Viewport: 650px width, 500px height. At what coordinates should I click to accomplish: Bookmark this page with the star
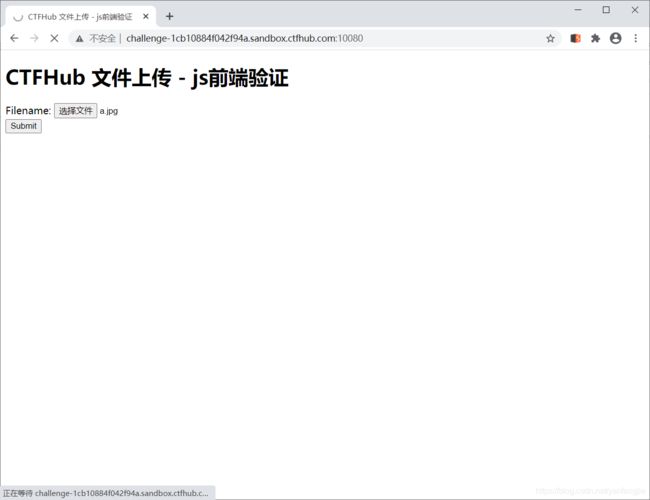pyautogui.click(x=550, y=39)
